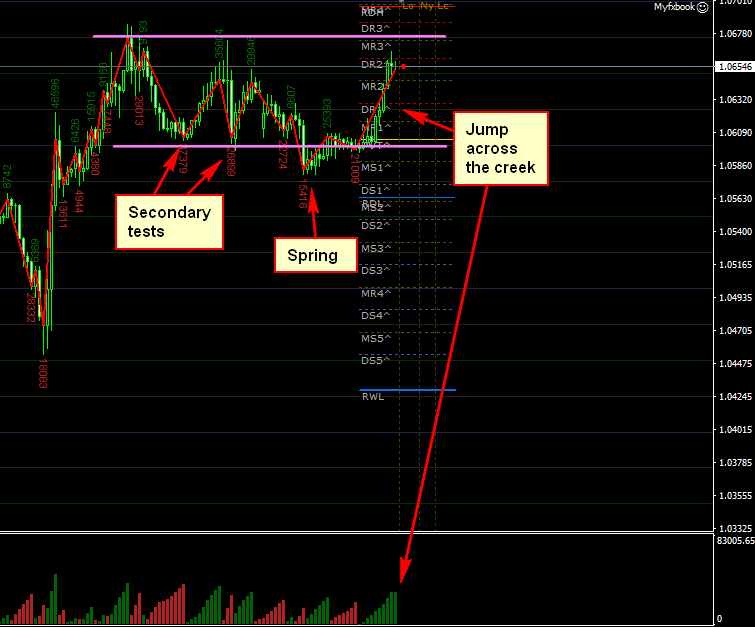Click the DS2^ pivot level label
Image resolution: width=755 pixels, height=627 pixels.
pyautogui.click(x=376, y=225)
